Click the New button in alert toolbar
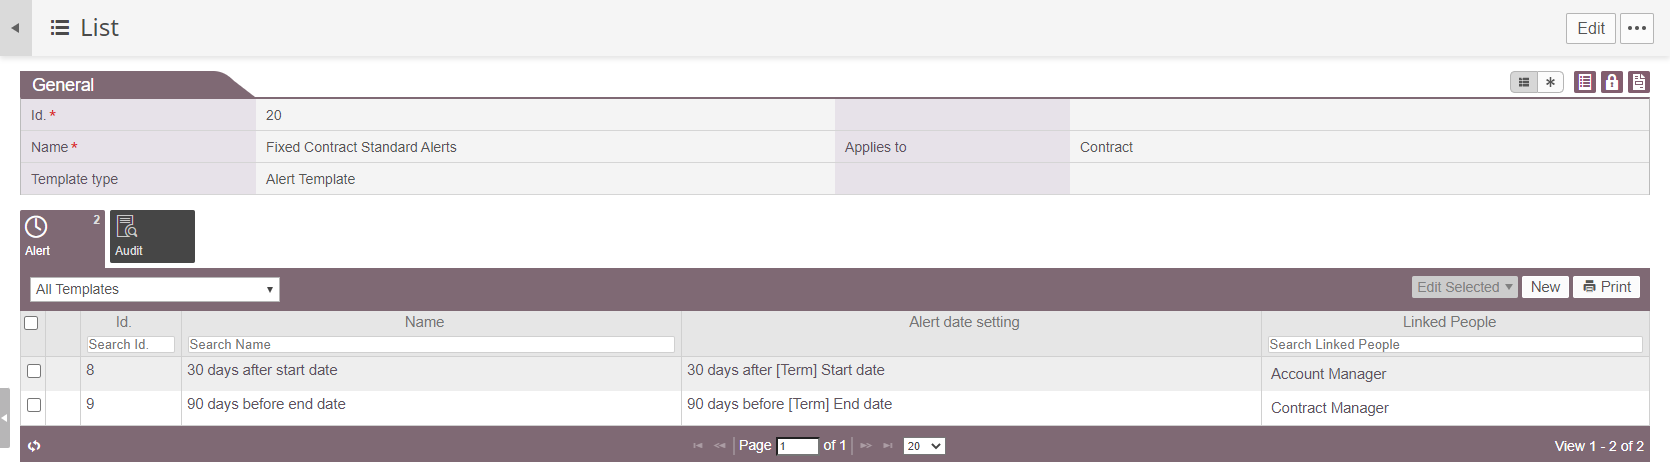The height and width of the screenshot is (471, 1672). tap(1545, 287)
